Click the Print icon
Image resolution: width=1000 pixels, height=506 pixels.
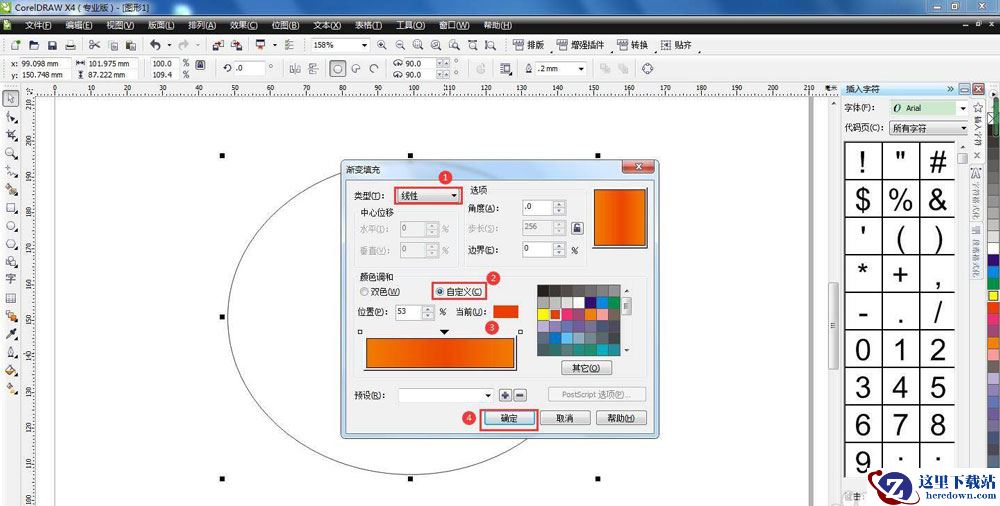(x=70, y=45)
